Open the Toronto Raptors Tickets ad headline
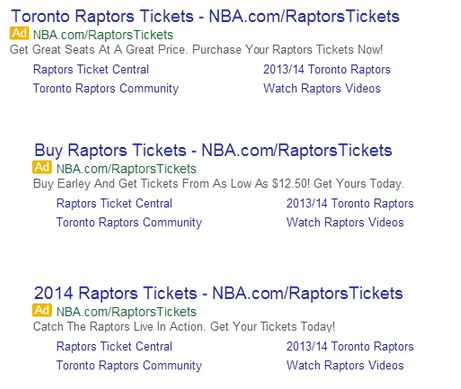 pyautogui.click(x=205, y=16)
